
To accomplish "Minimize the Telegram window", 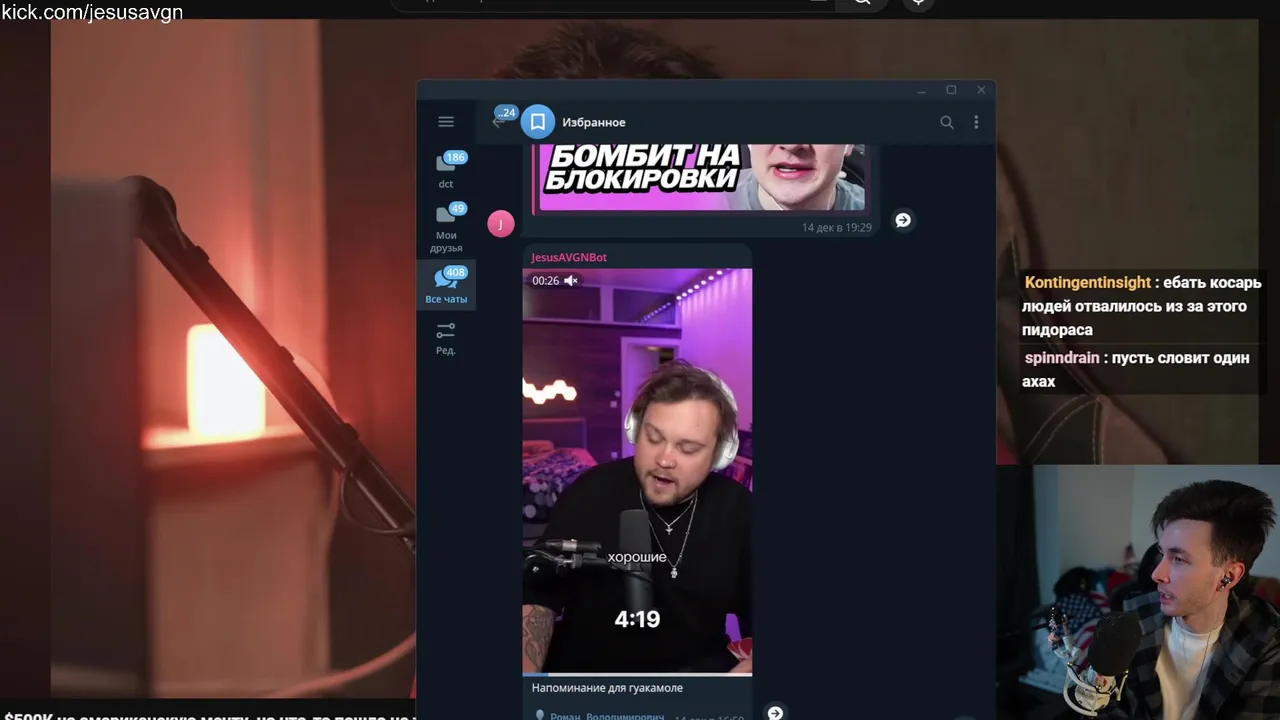I will pos(921,91).
